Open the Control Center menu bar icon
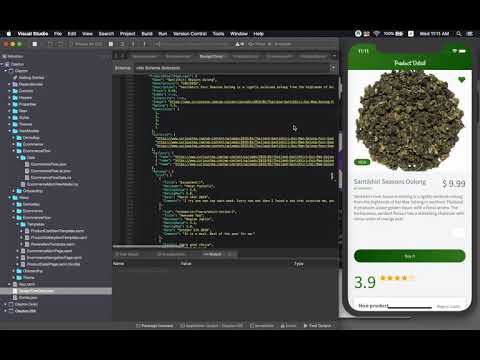Image resolution: width=480 pixels, height=360 pixels. pyautogui.click(x=470, y=34)
